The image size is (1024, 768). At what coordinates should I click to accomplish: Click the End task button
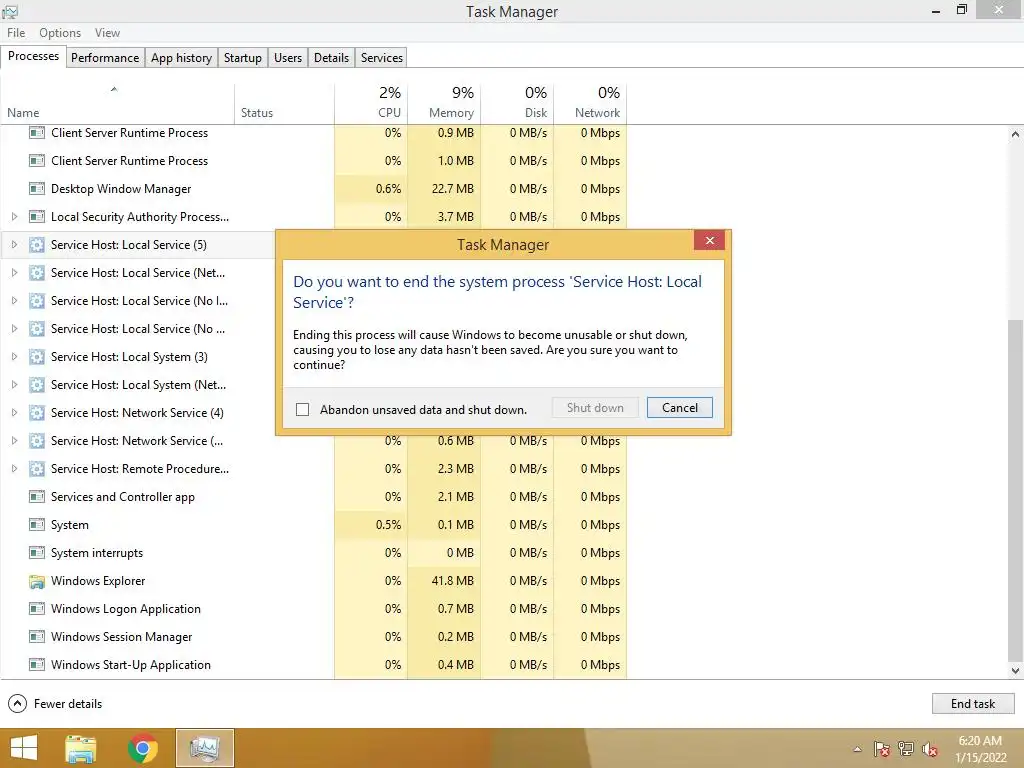pos(973,703)
